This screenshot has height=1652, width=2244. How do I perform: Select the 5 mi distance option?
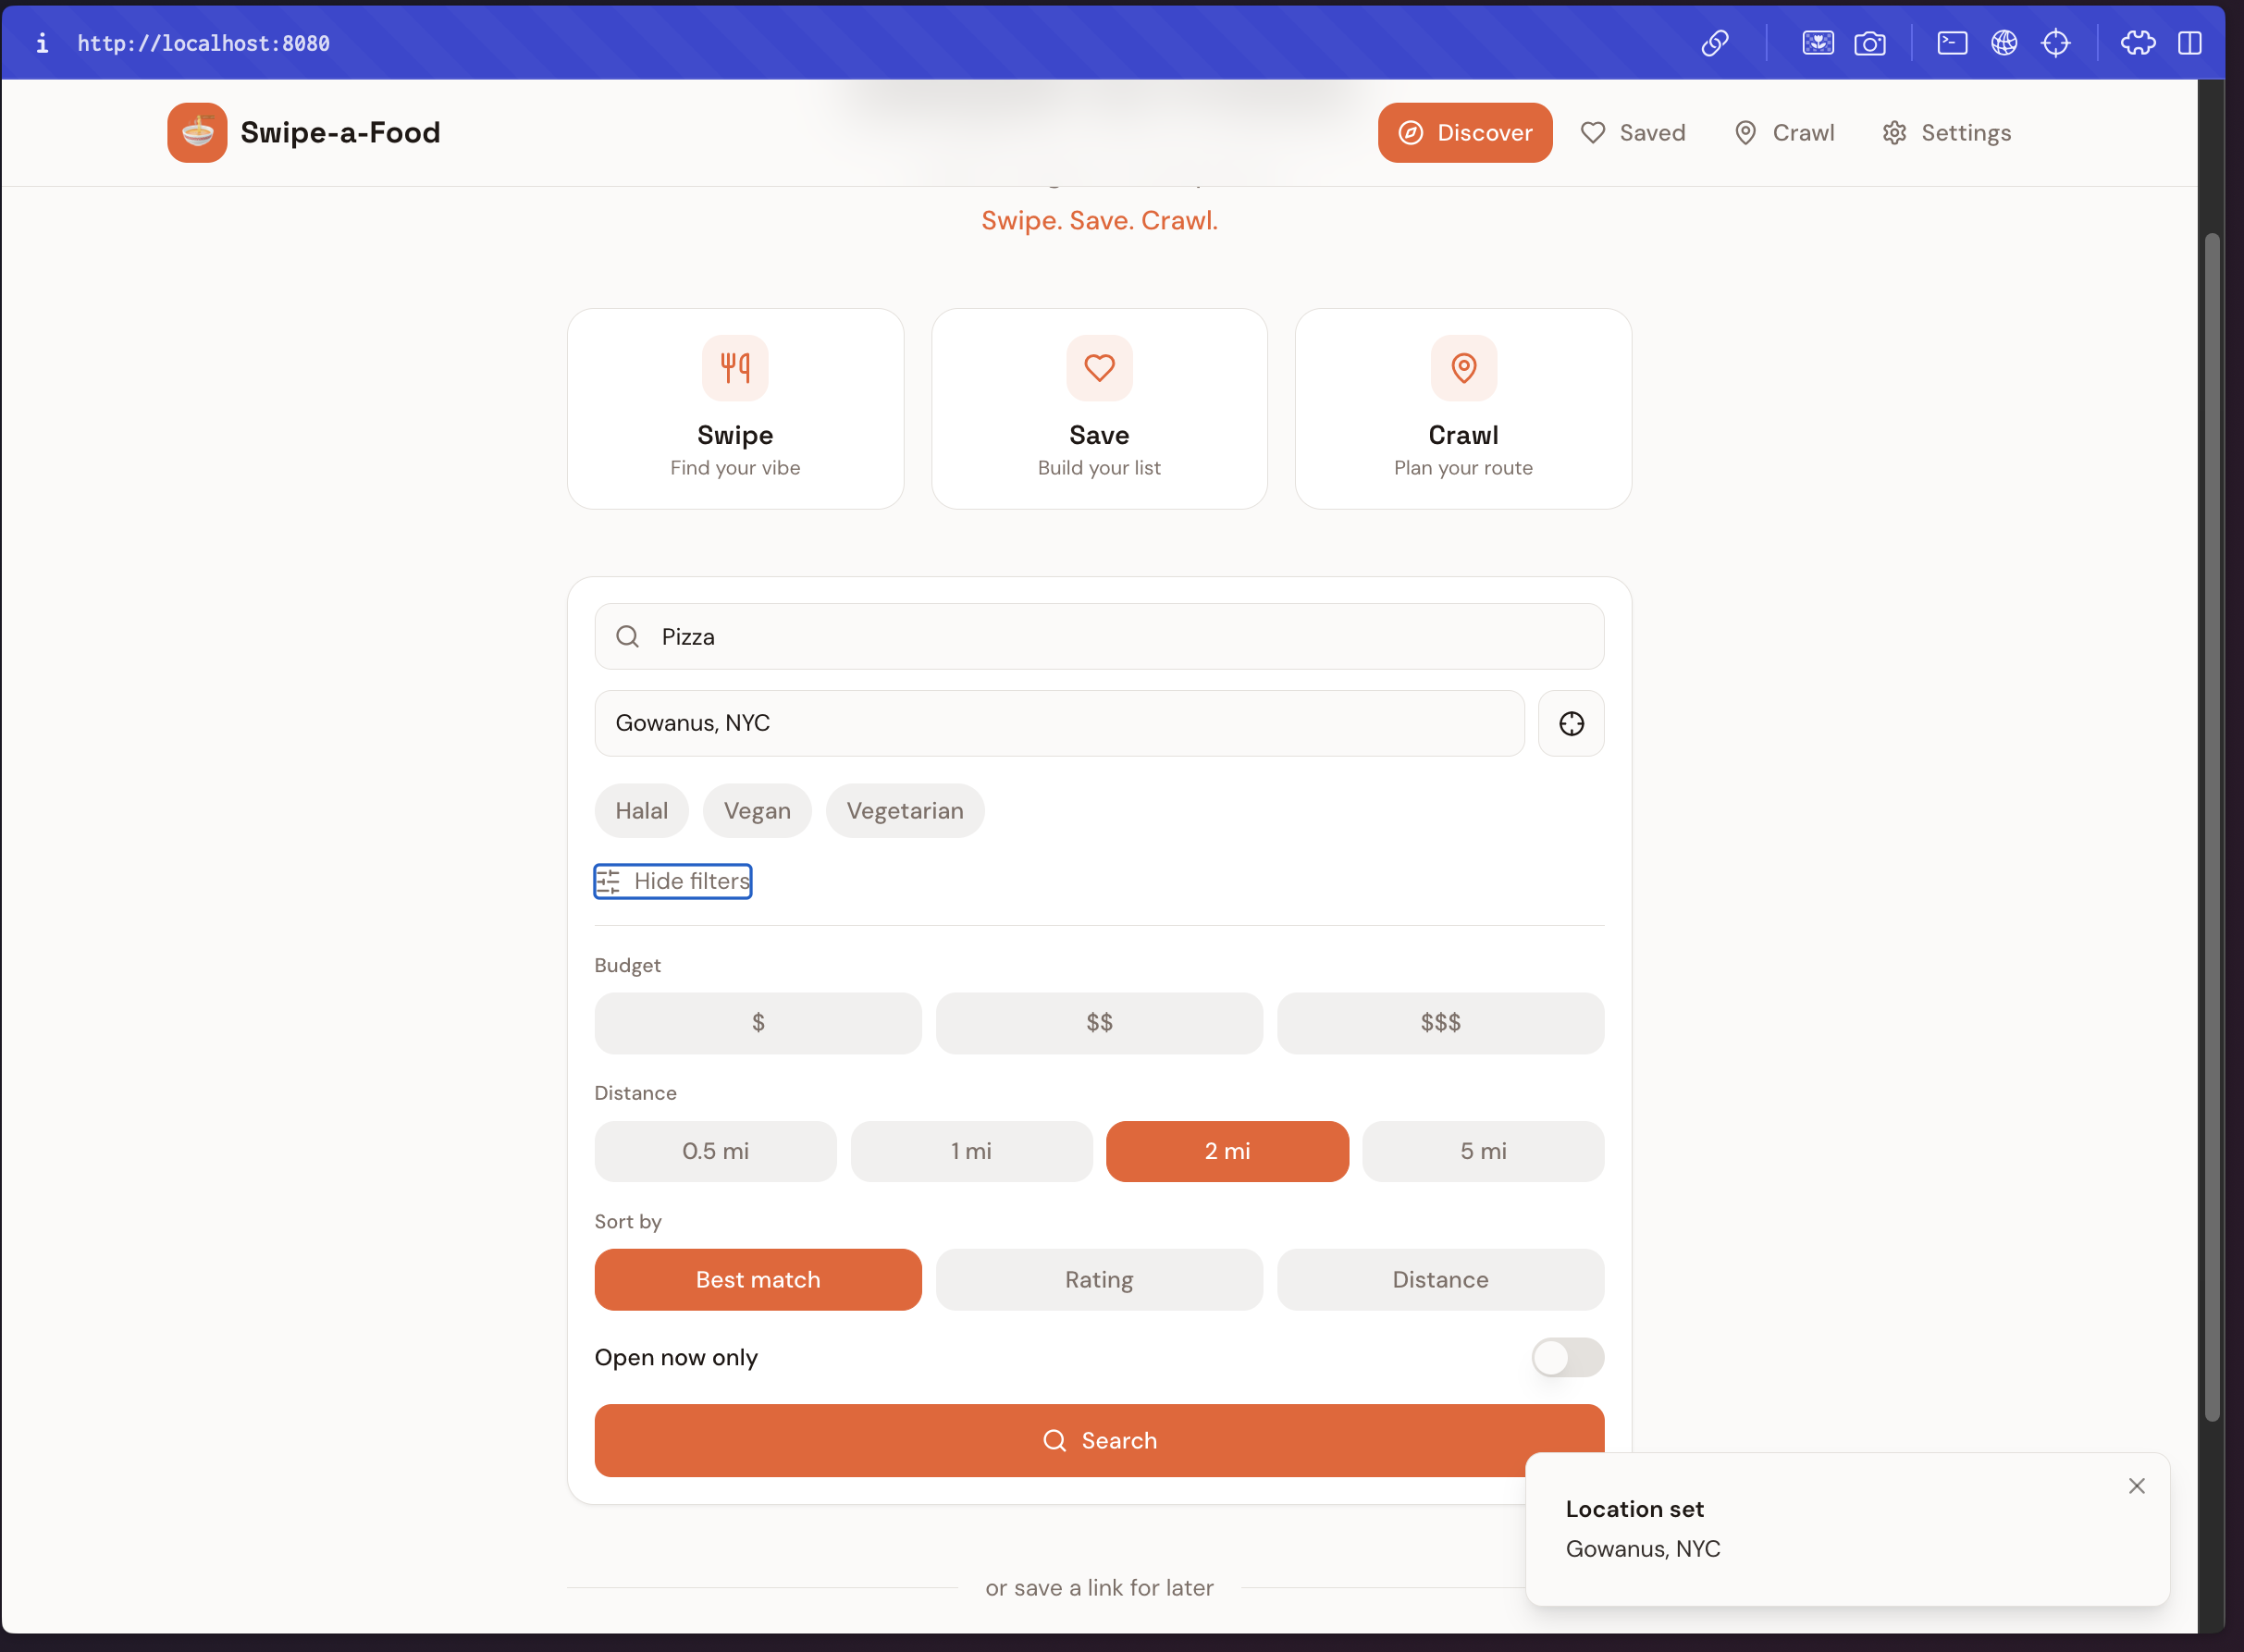(1482, 1151)
